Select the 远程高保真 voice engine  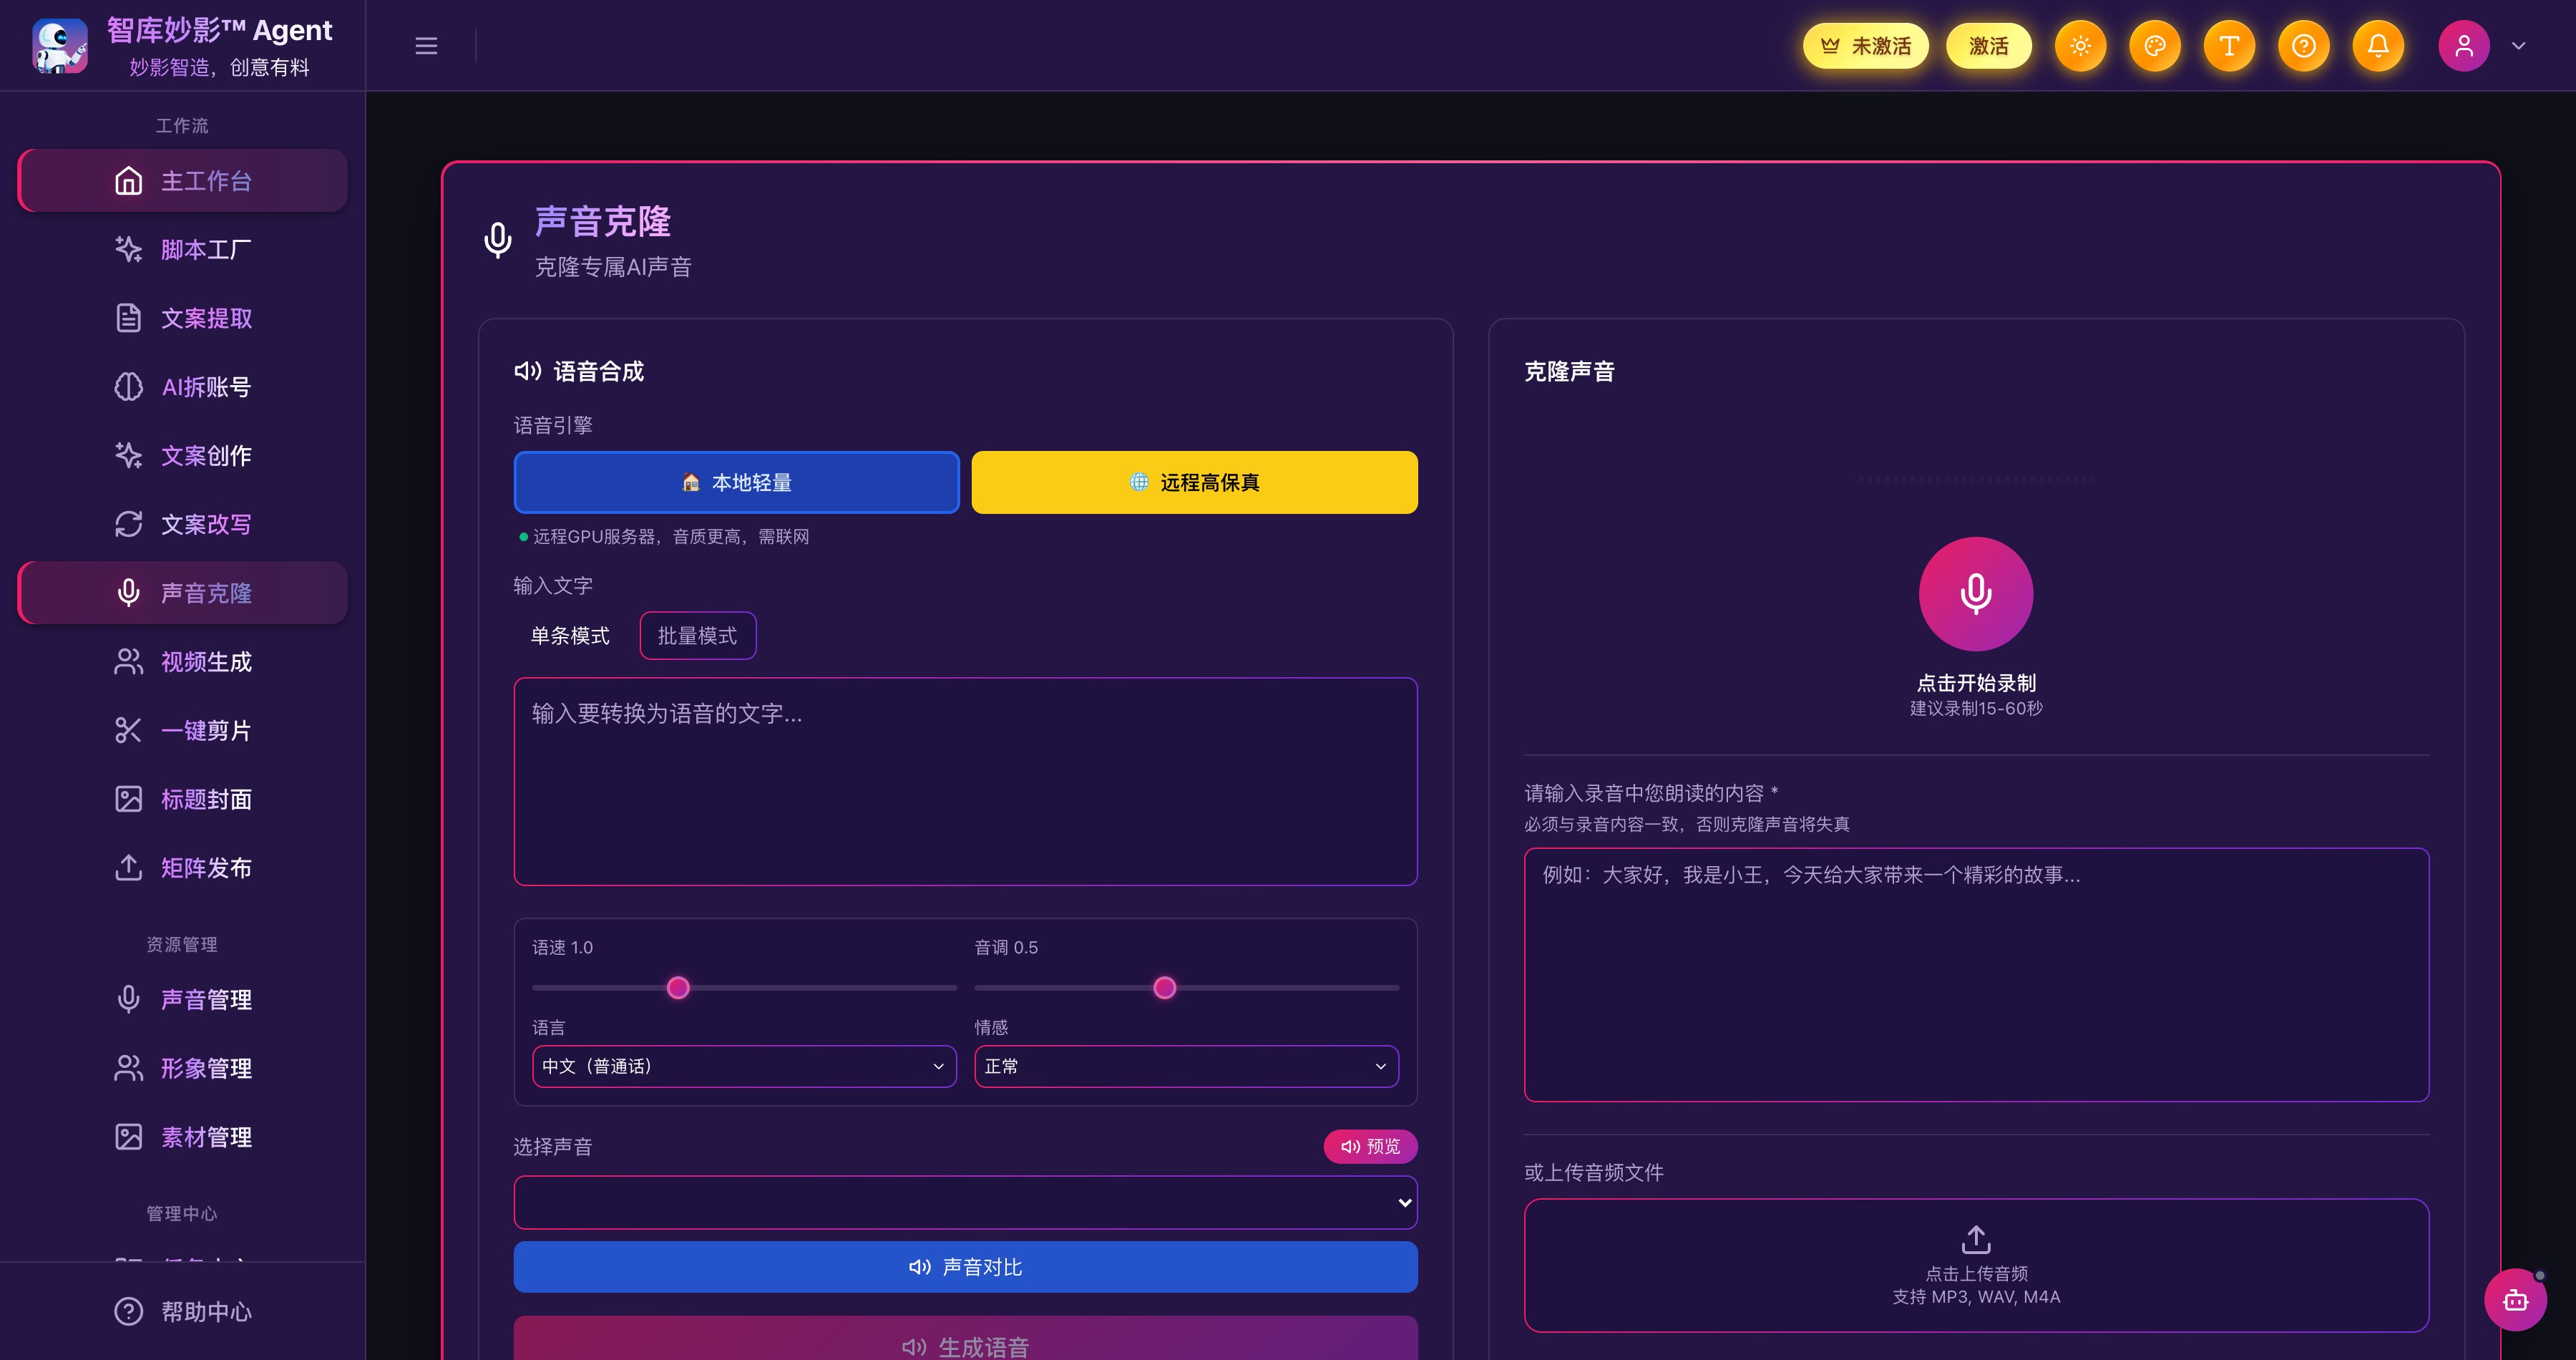[x=1194, y=482]
